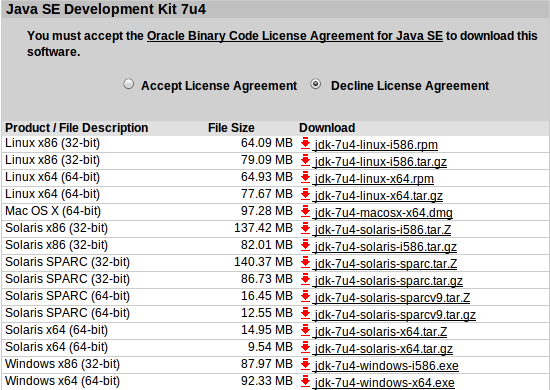Image resolution: width=550 pixels, height=390 pixels.
Task: Download jdk-7u4-windows-i586.exe link
Action: coord(387,366)
